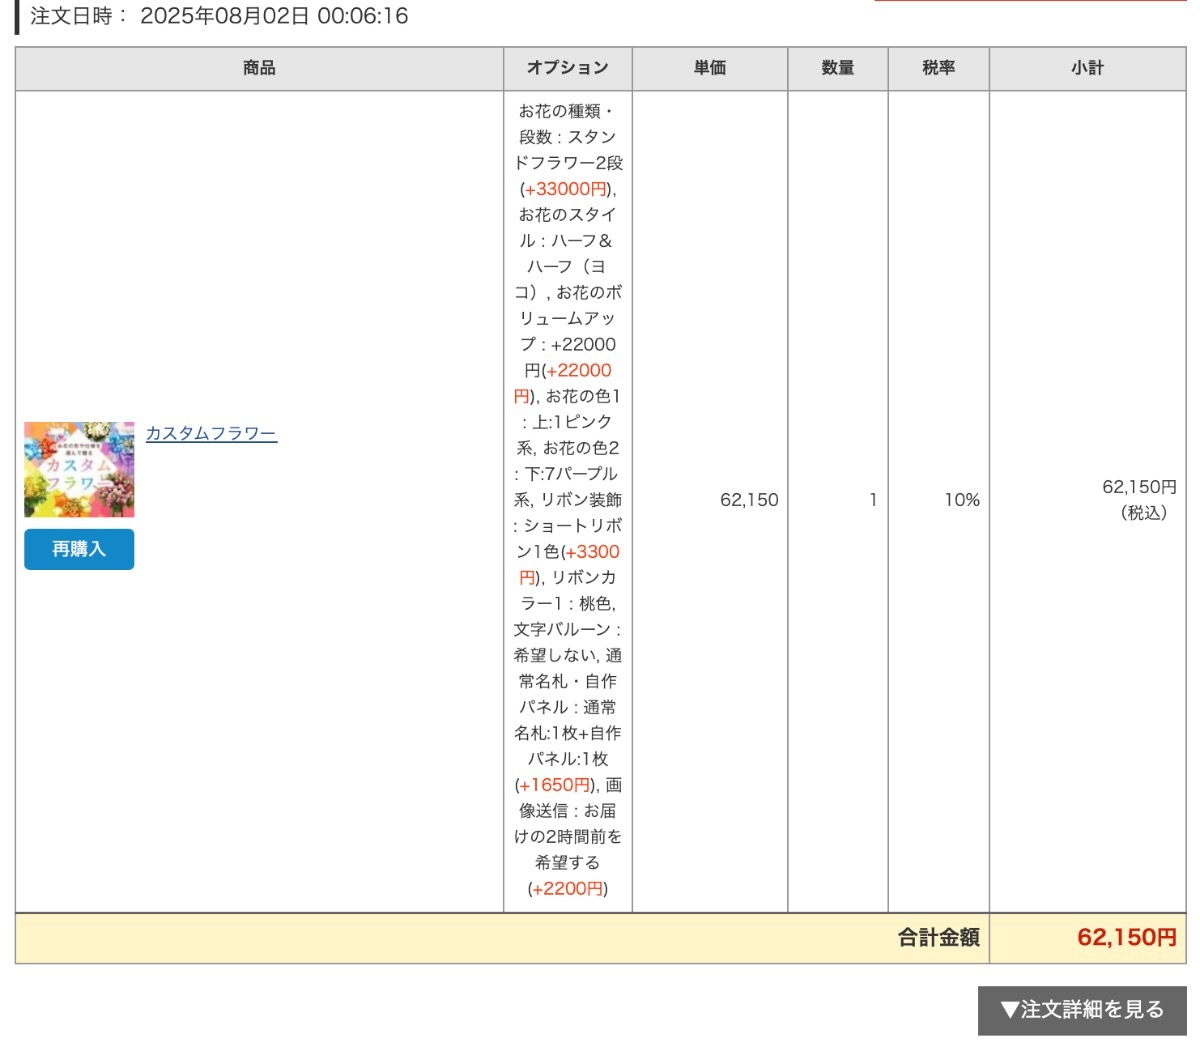Click the +1650円 name plate option price
Image resolution: width=1200 pixels, height=1051 pixels.
point(555,785)
